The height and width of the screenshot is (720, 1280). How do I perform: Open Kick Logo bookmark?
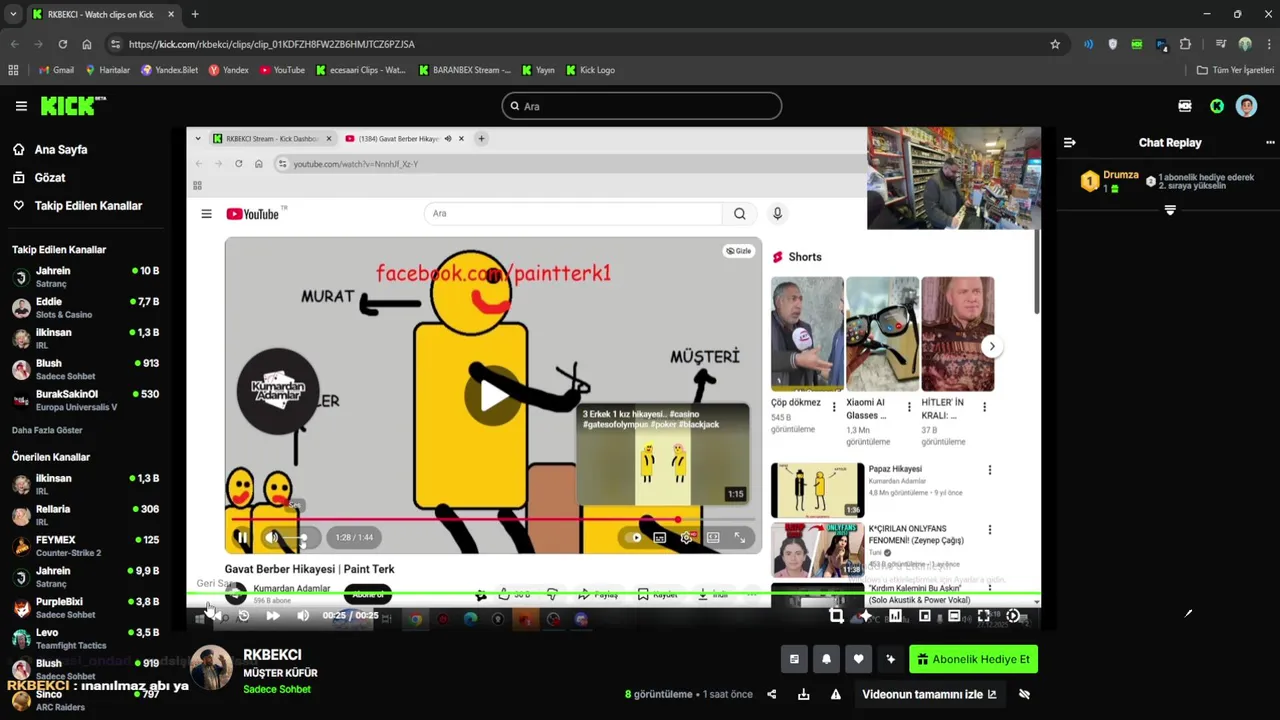point(590,70)
